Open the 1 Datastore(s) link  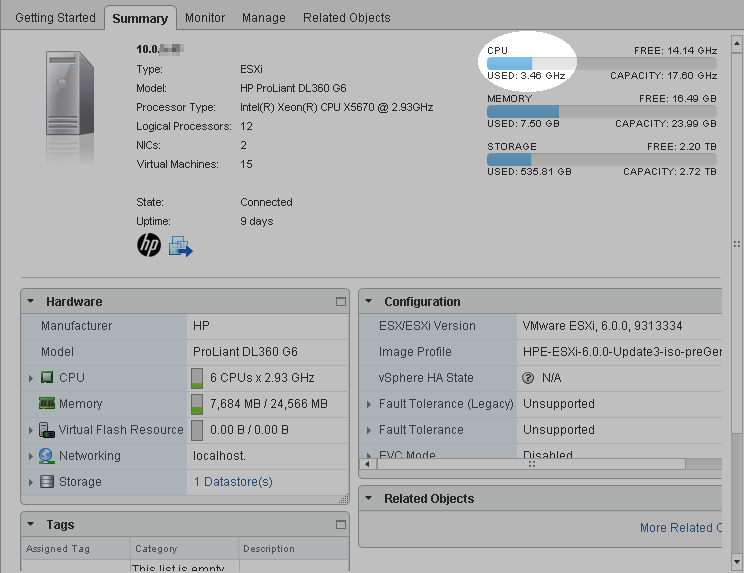pyautogui.click(x=233, y=481)
